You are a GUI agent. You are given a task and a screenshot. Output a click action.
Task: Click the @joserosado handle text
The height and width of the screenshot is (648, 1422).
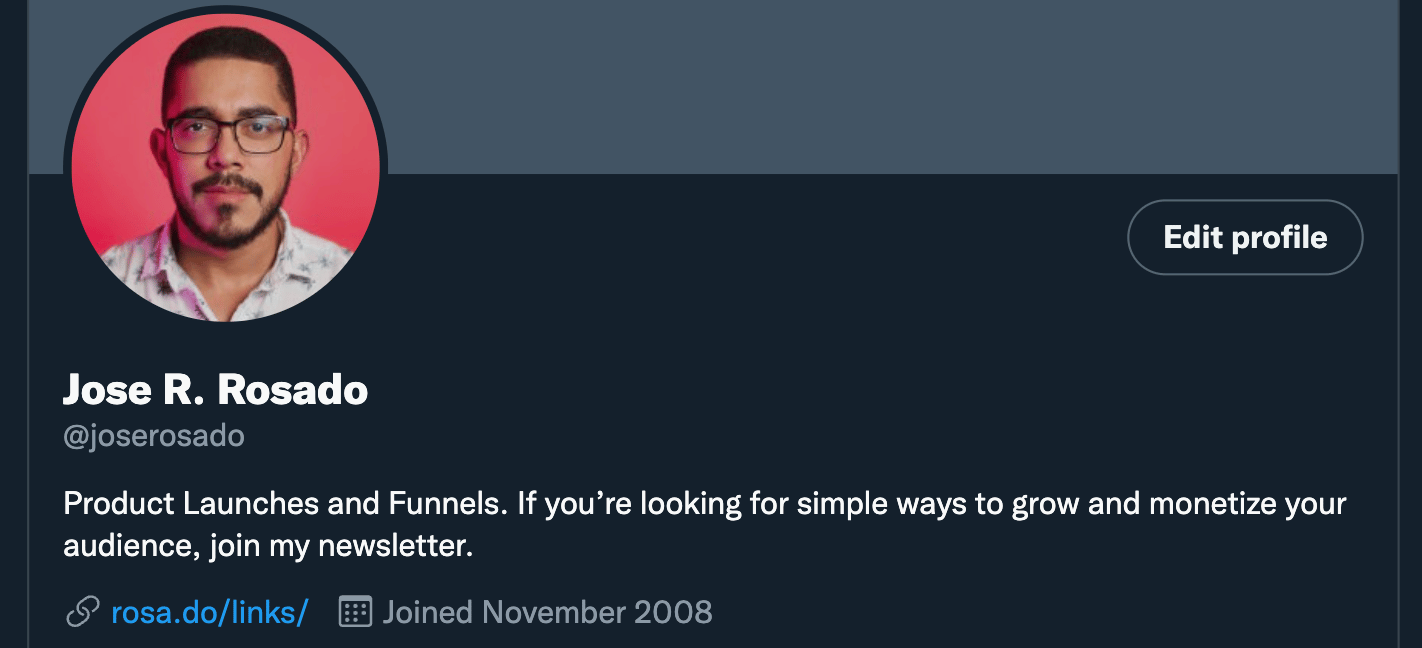tap(154, 437)
